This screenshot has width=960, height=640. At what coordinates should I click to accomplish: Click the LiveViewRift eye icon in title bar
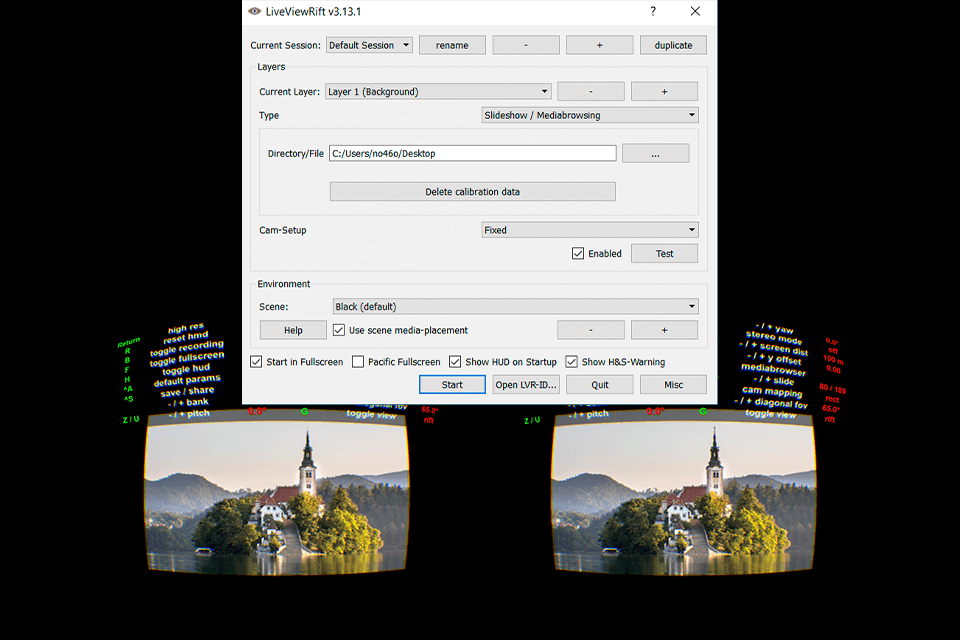[254, 11]
